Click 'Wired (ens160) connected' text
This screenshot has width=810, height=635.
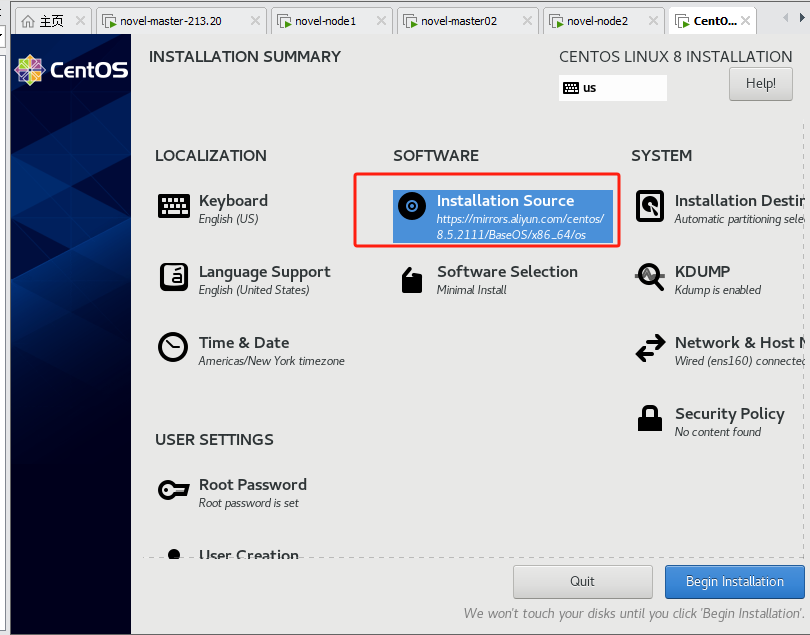pyautogui.click(x=739, y=361)
